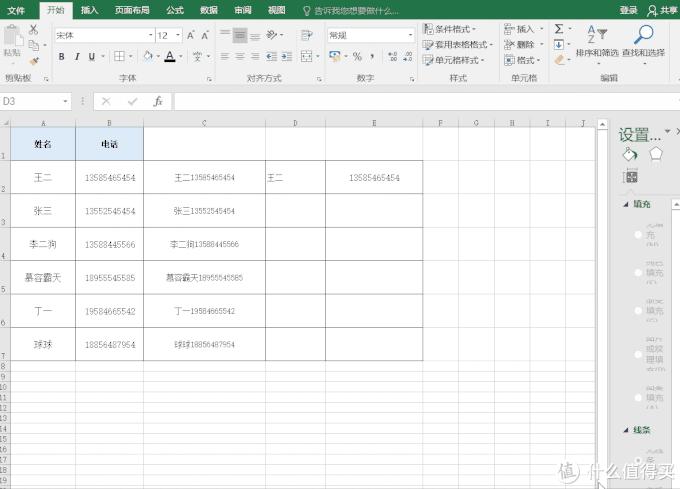The height and width of the screenshot is (489, 680).
Task: Open the 套用表格格式 dropdown
Action: (x=458, y=44)
